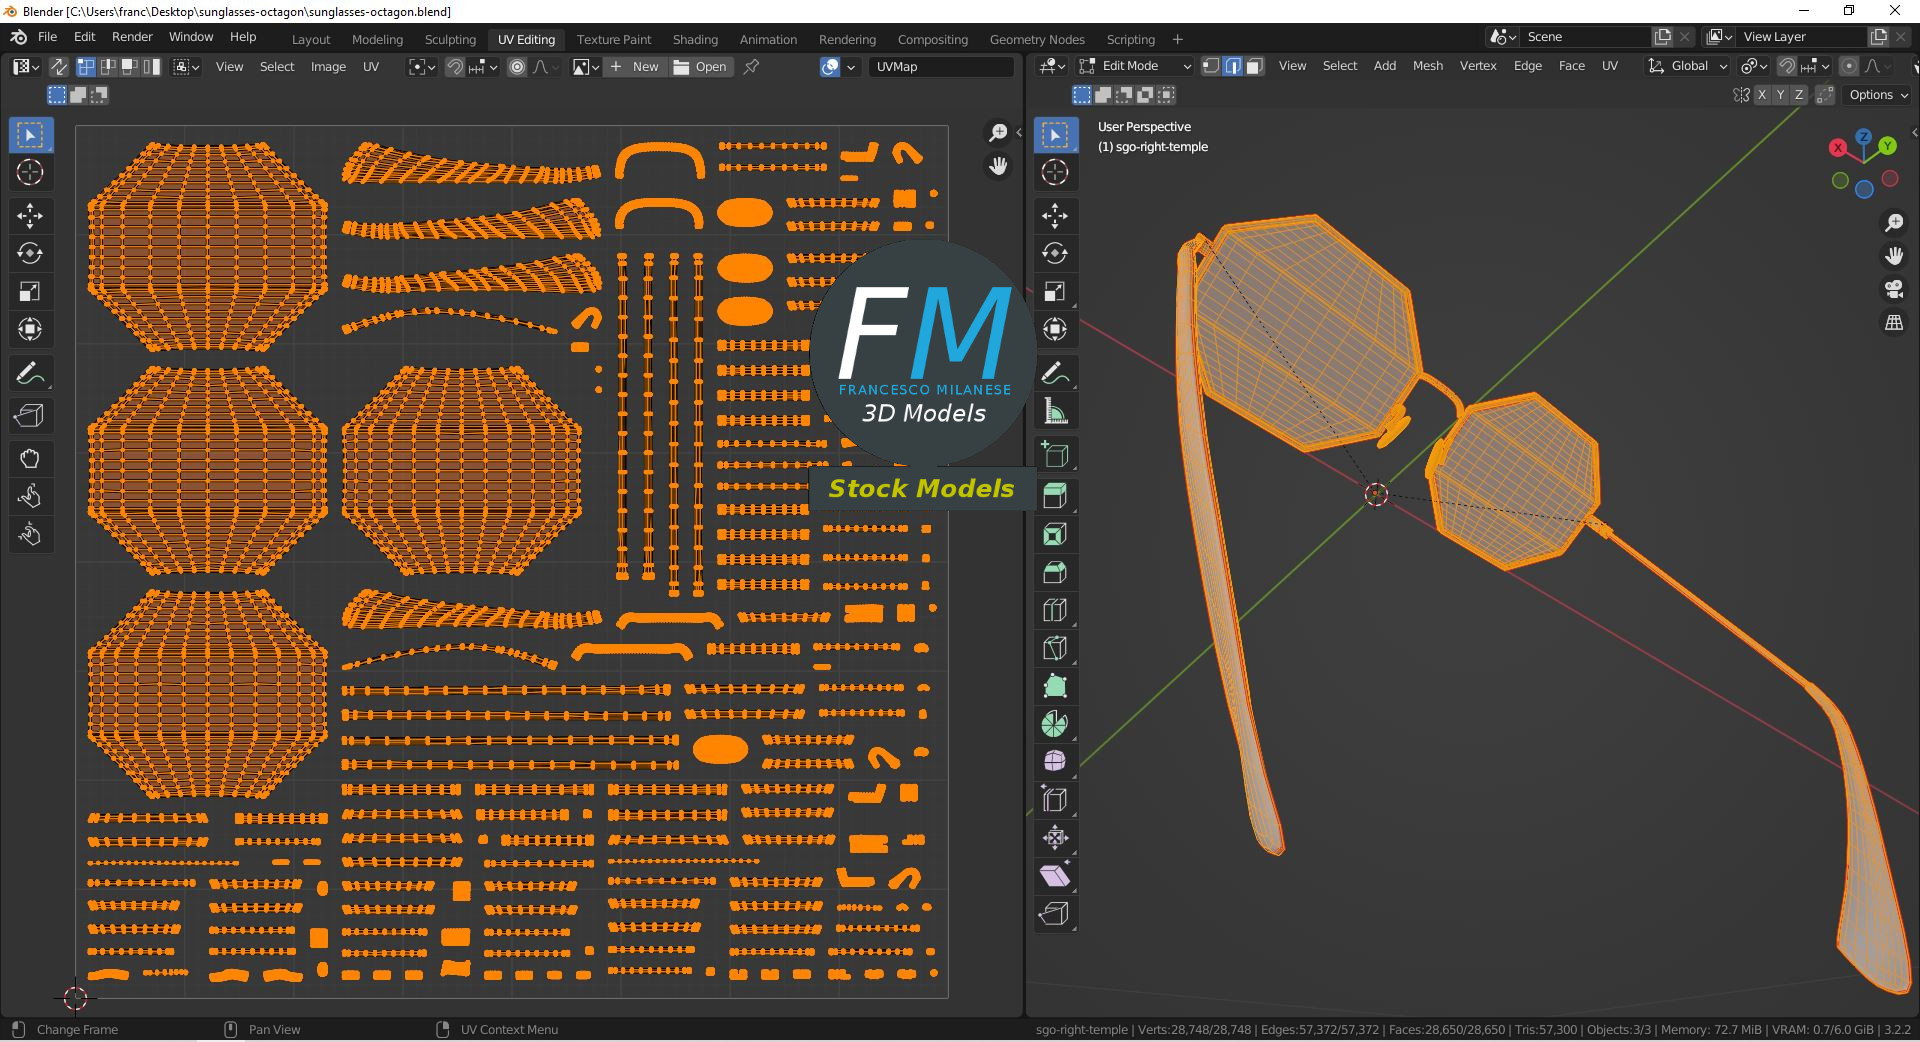Open the Render menu
This screenshot has height=1042, width=1920.
click(132, 37)
